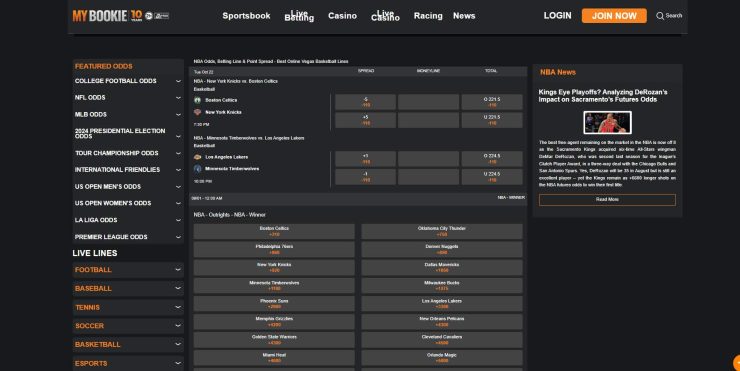Expand NFL Odds section

[x=128, y=98]
